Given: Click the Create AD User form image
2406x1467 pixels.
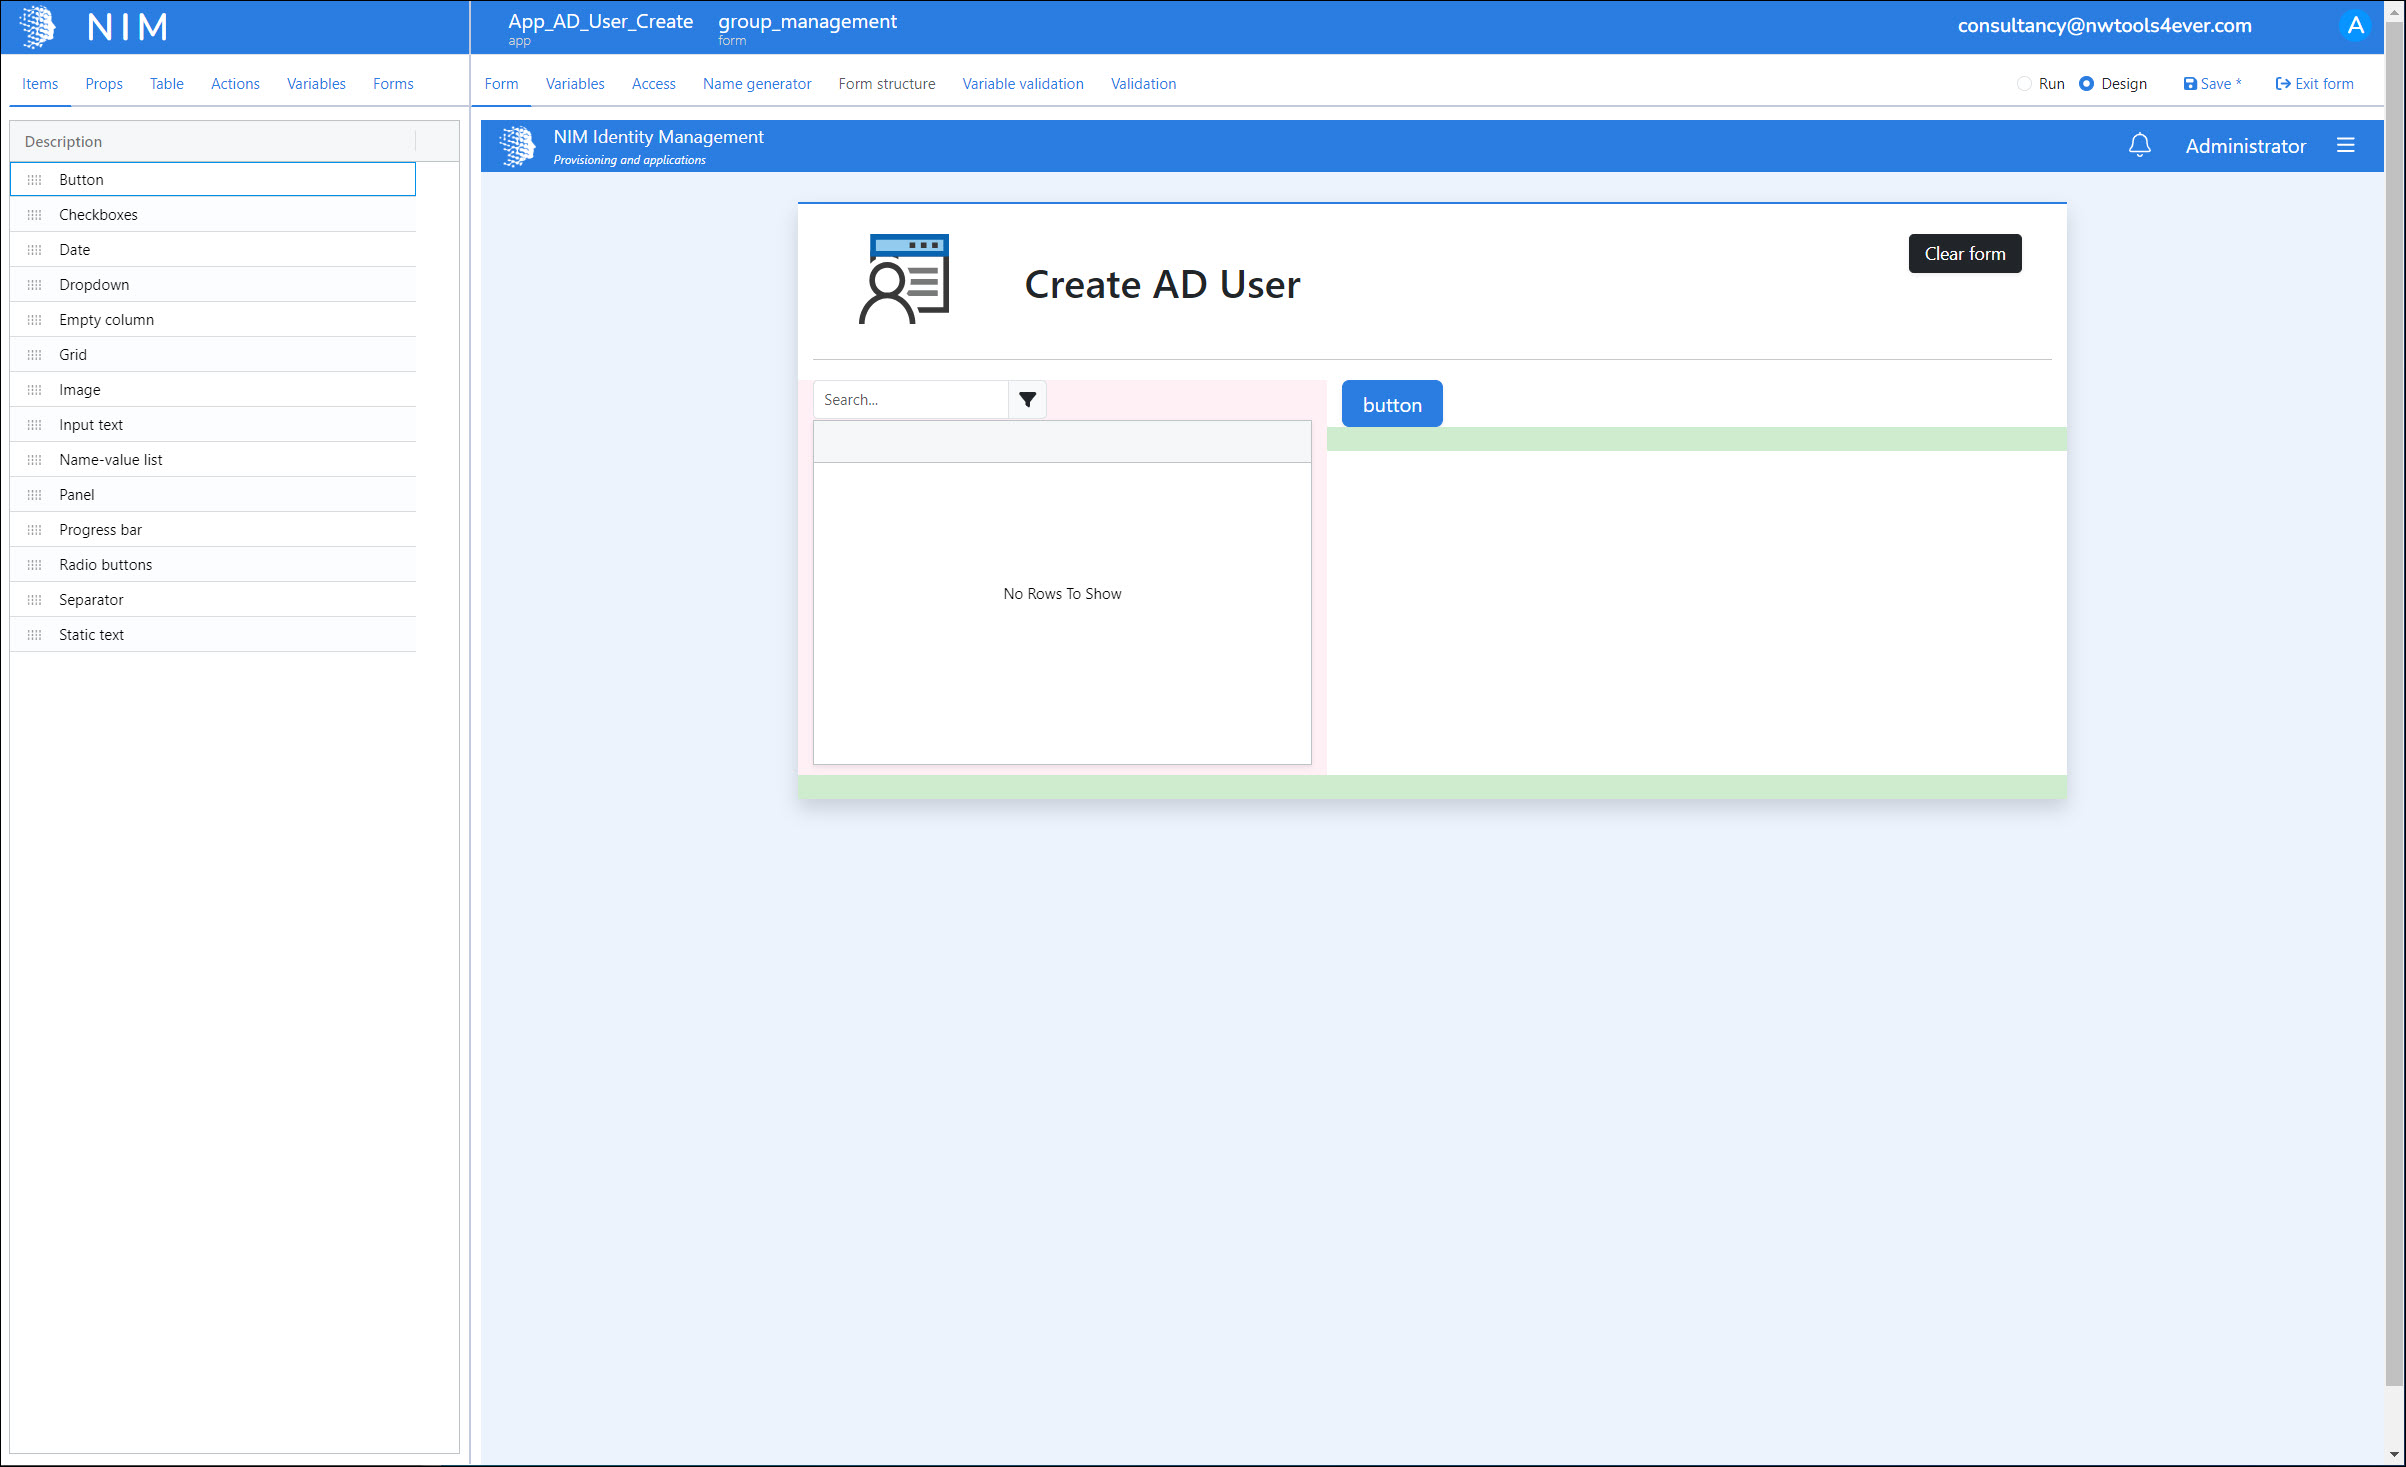Looking at the screenshot, I should [x=904, y=280].
